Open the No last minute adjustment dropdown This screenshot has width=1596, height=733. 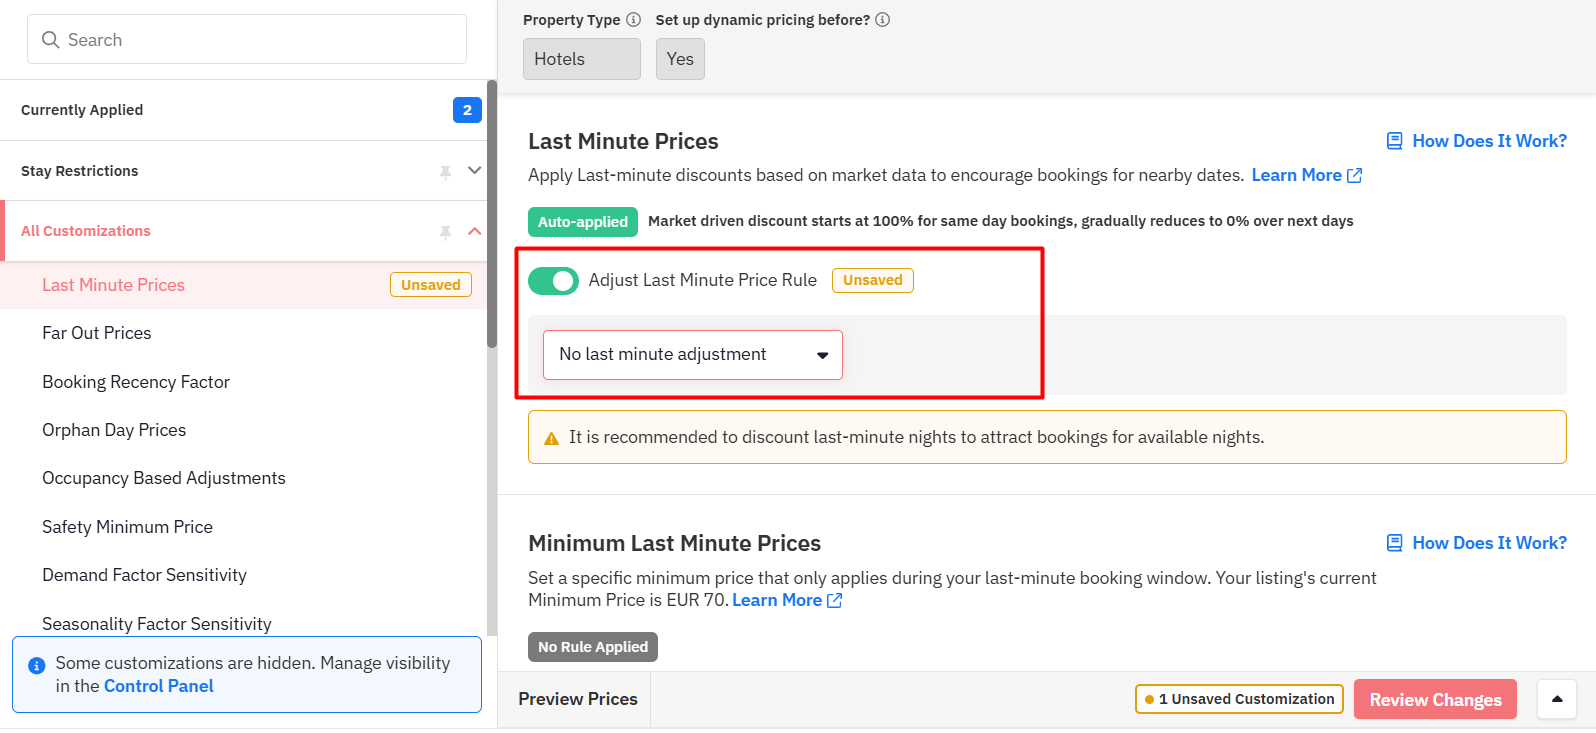point(693,355)
